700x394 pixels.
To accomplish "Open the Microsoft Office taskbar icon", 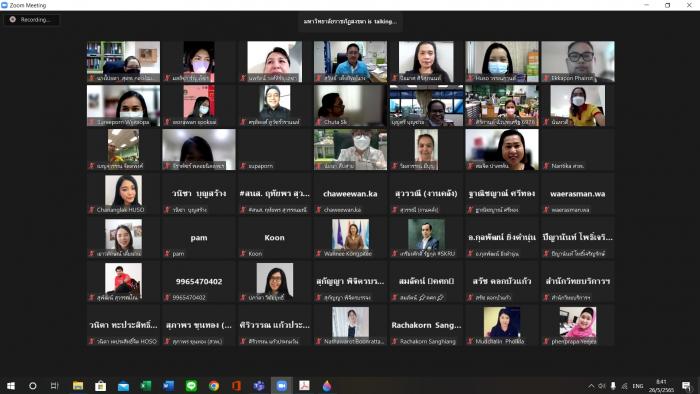I will coord(236,386).
